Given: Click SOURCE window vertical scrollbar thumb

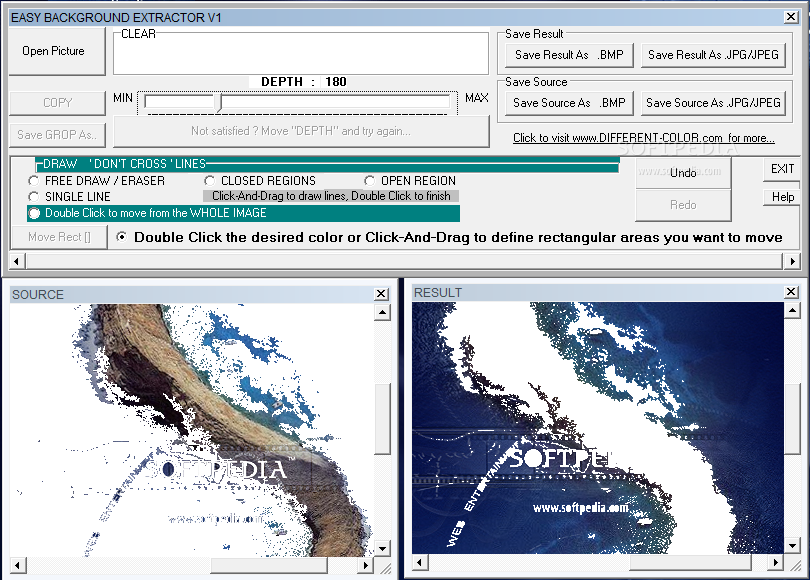Looking at the screenshot, I should pos(382,419).
